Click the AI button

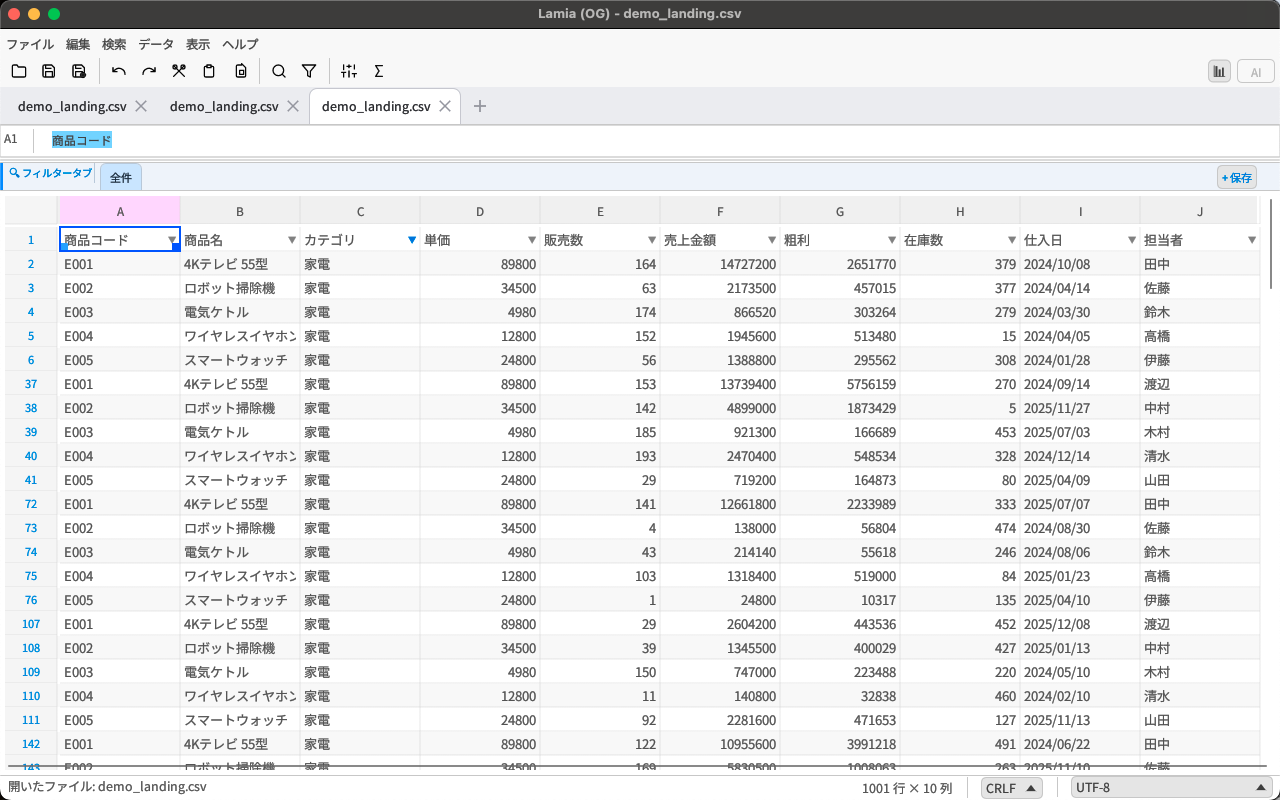coord(1255,71)
